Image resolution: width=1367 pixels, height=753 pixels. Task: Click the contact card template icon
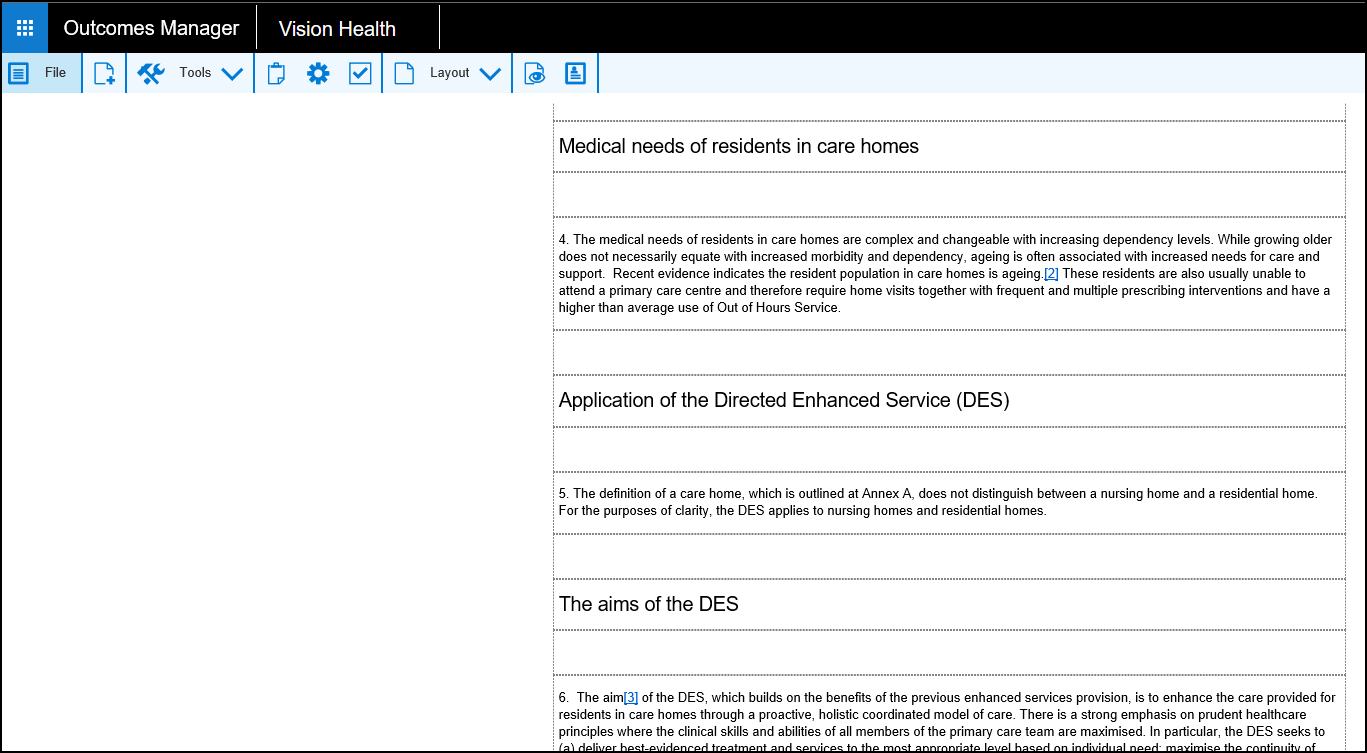(576, 73)
